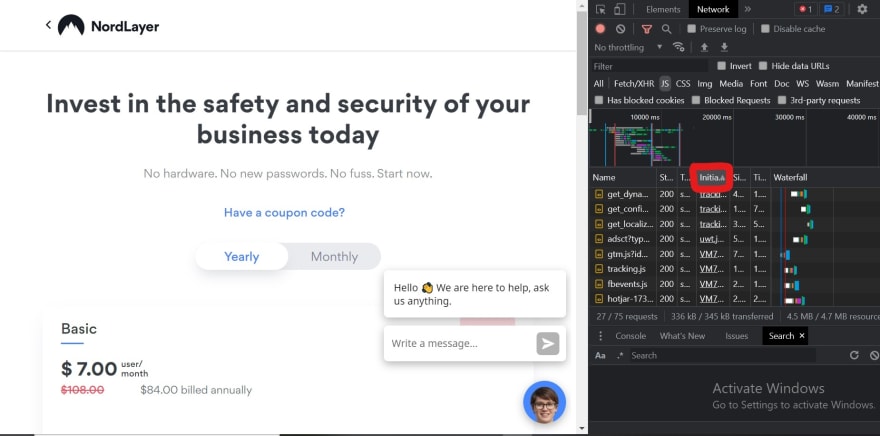Toggle the device toolbar icon
The width and height of the screenshot is (880, 436).
click(619, 10)
